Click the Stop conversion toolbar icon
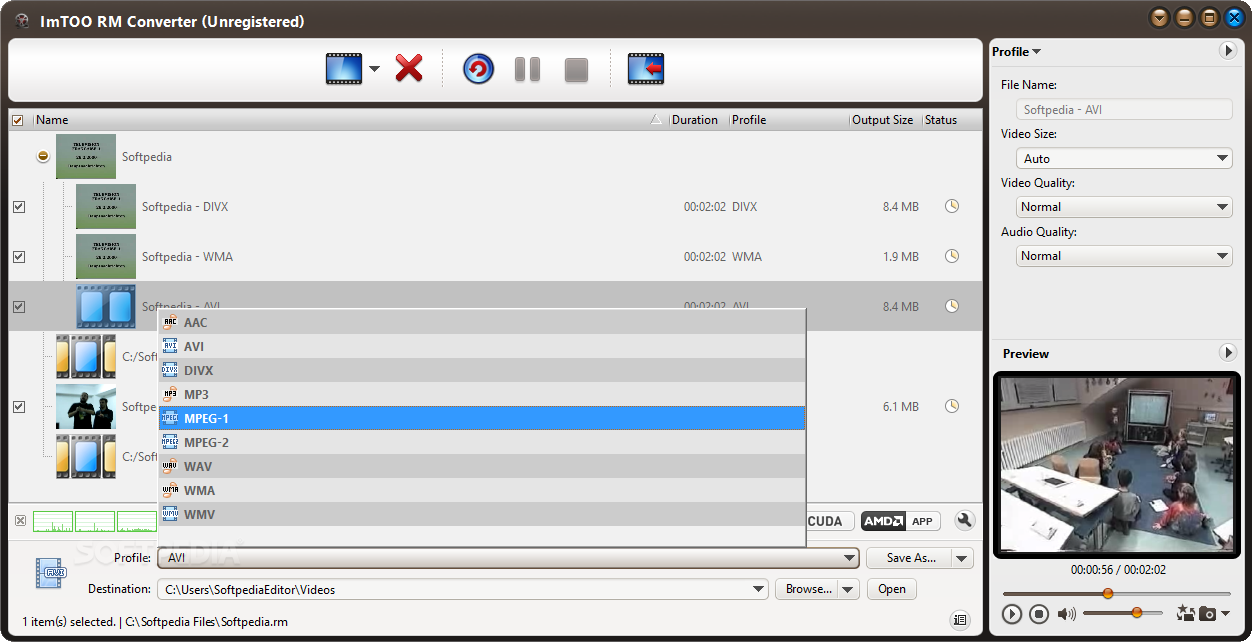 pos(576,70)
